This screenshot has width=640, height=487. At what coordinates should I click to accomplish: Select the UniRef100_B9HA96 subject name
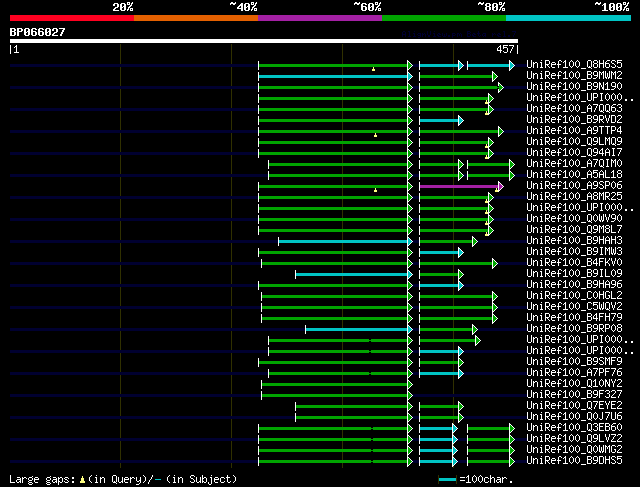(574, 285)
